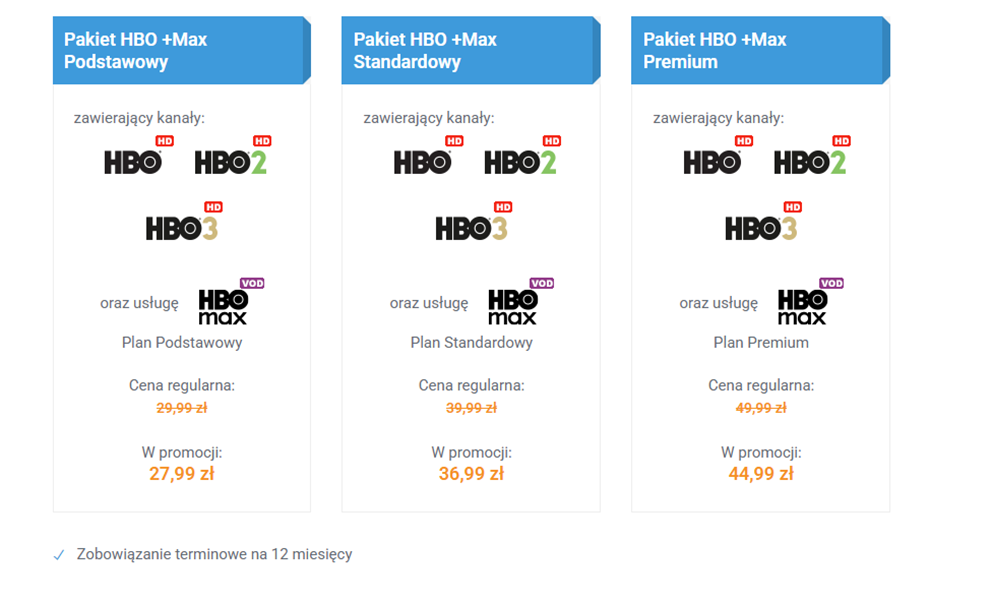Click the HBO2 HD logo in Podstawowy package

click(x=232, y=157)
